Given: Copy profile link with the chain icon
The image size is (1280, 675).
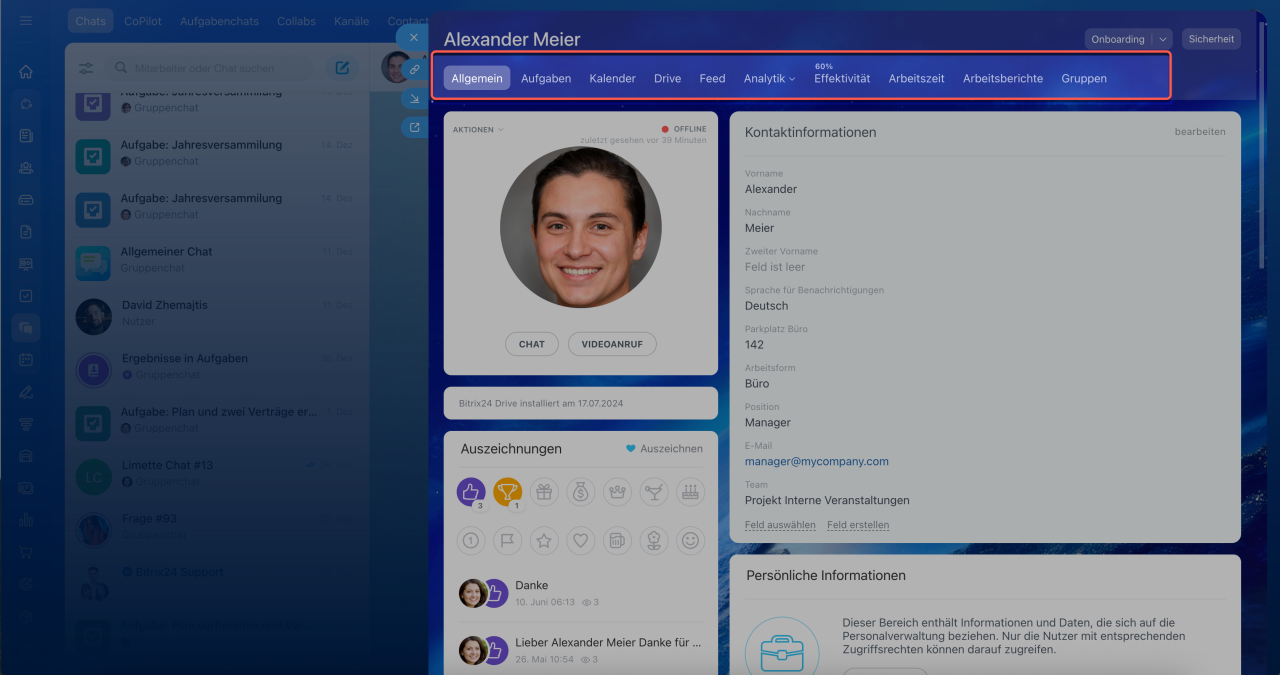Looking at the screenshot, I should tap(414, 69).
